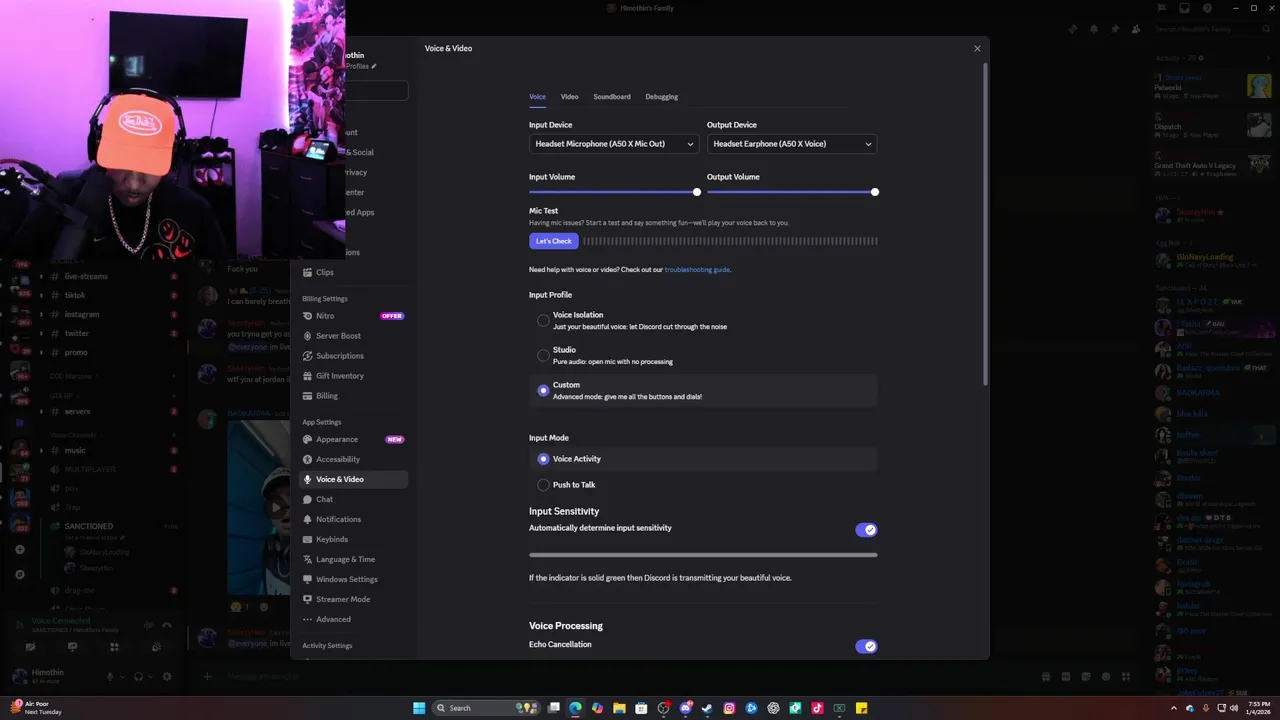Click the 'Voice Processing' heading
The width and height of the screenshot is (1280, 720).
(566, 626)
